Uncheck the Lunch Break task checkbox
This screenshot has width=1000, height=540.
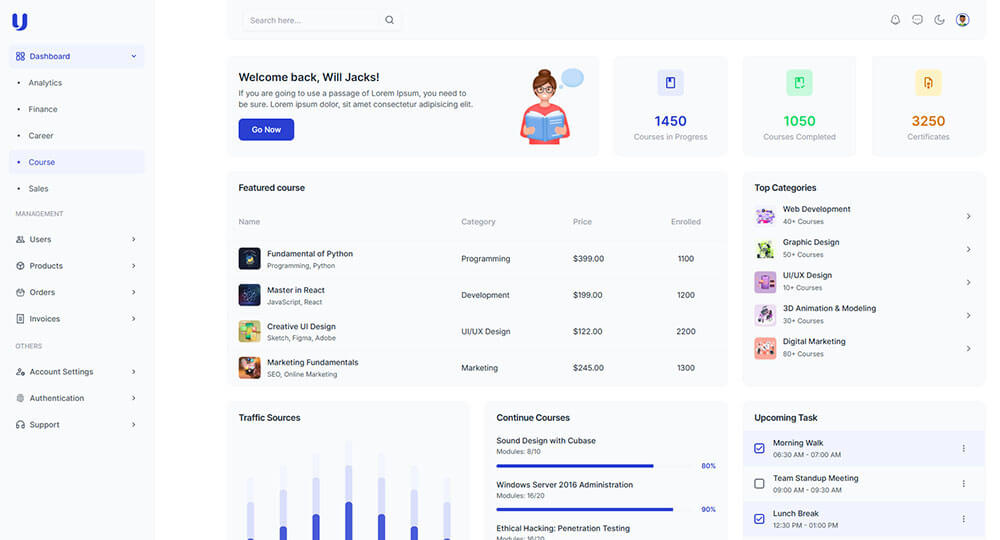tap(759, 519)
